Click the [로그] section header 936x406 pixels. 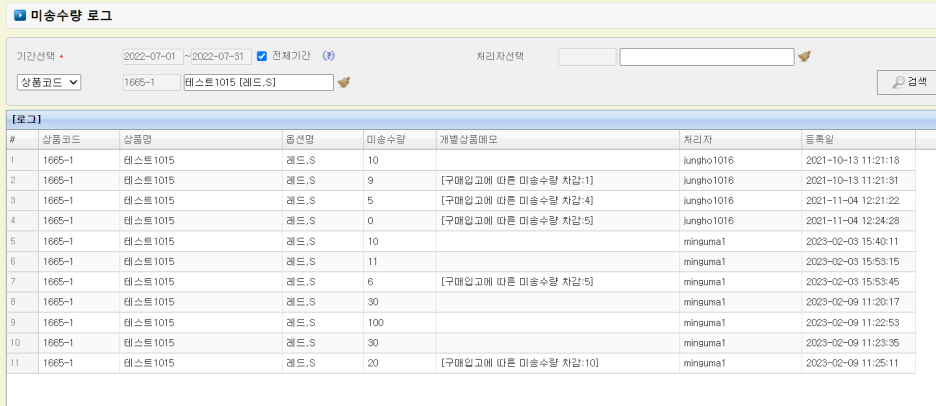pyautogui.click(x=26, y=119)
